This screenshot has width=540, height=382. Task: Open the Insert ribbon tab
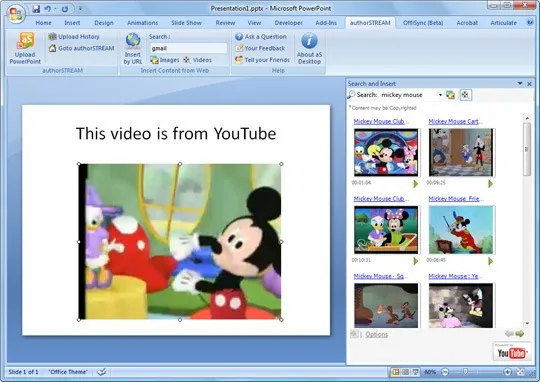[x=72, y=23]
